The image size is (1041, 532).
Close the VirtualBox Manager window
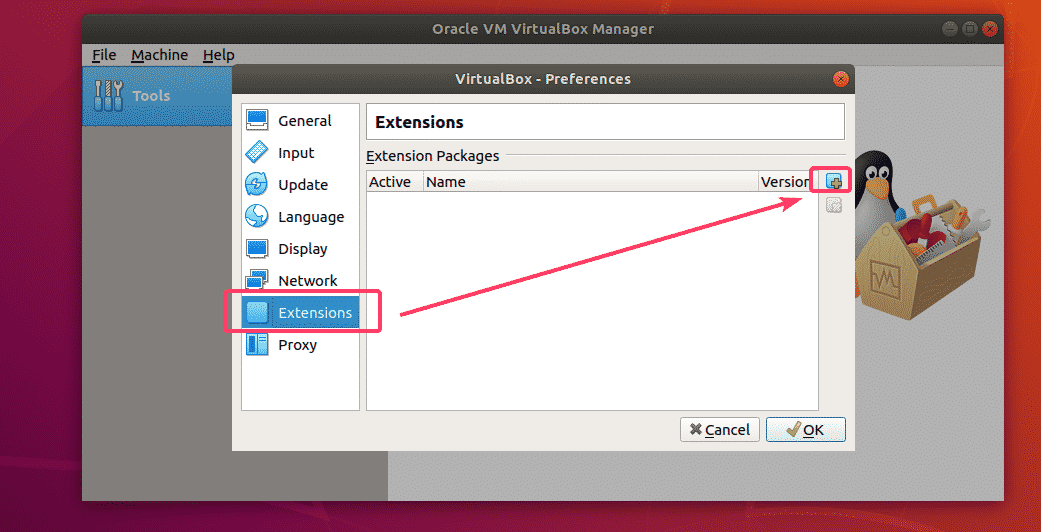tap(990, 29)
